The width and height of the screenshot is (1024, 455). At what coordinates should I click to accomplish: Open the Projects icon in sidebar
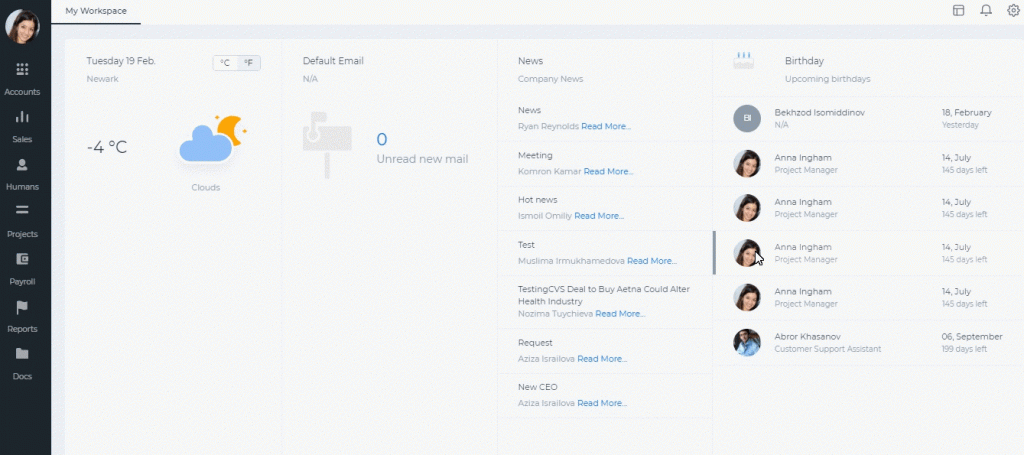22,210
